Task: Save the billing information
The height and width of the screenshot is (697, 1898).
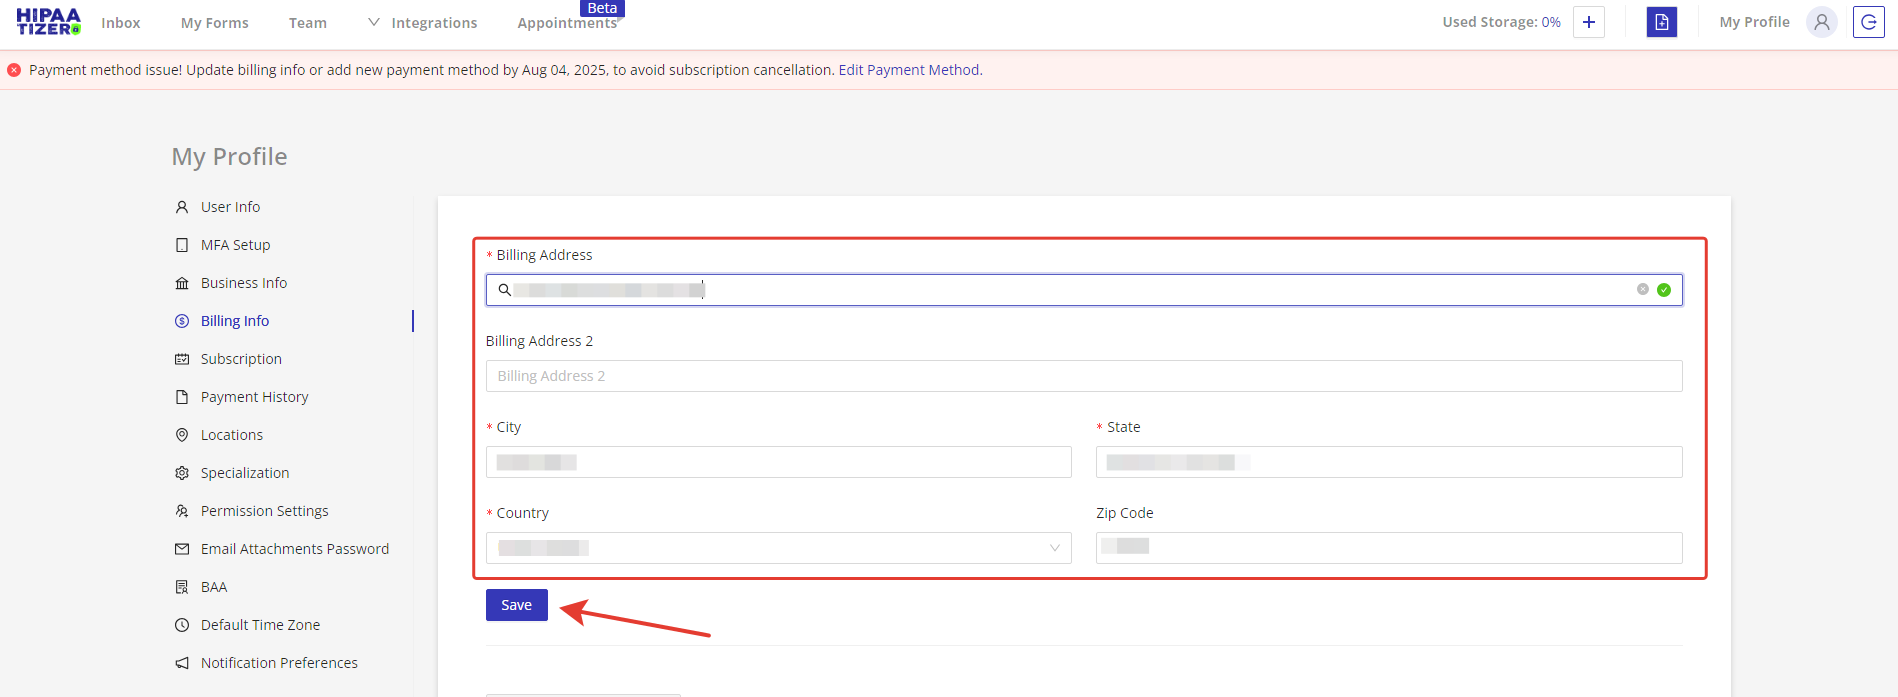Action: (516, 605)
